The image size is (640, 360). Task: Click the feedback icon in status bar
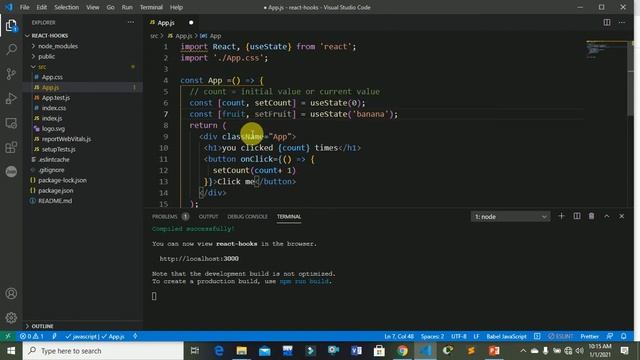pyautogui.click(x=610, y=336)
